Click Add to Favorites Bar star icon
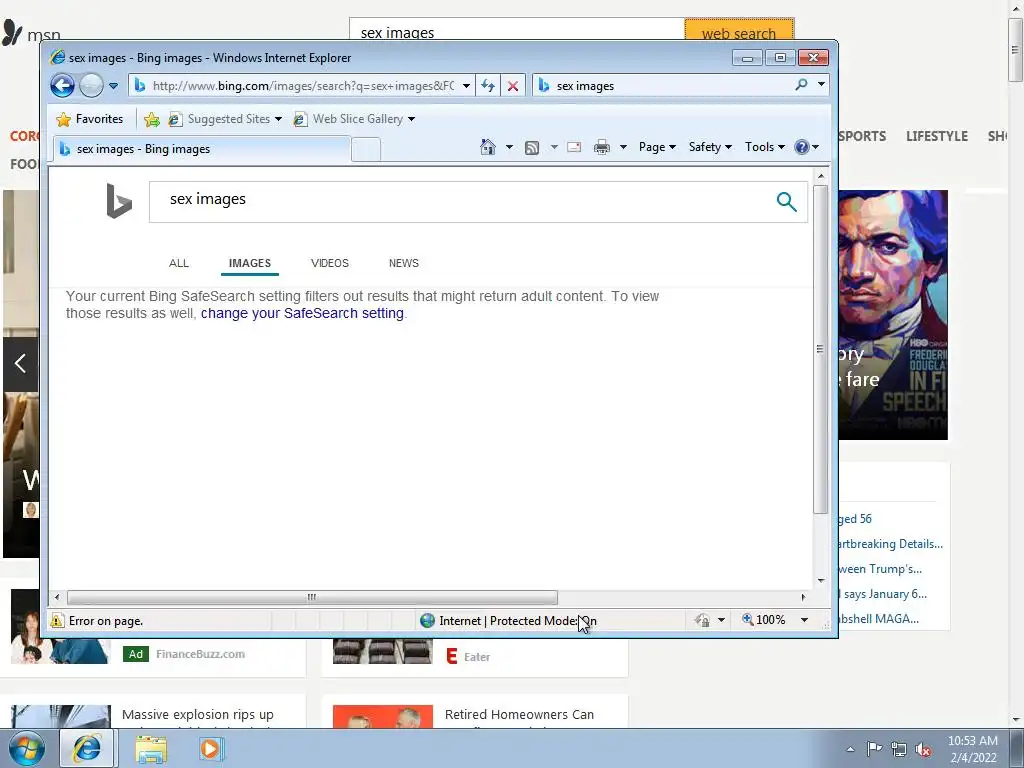Screen dimensions: 1024x768 tap(152, 119)
